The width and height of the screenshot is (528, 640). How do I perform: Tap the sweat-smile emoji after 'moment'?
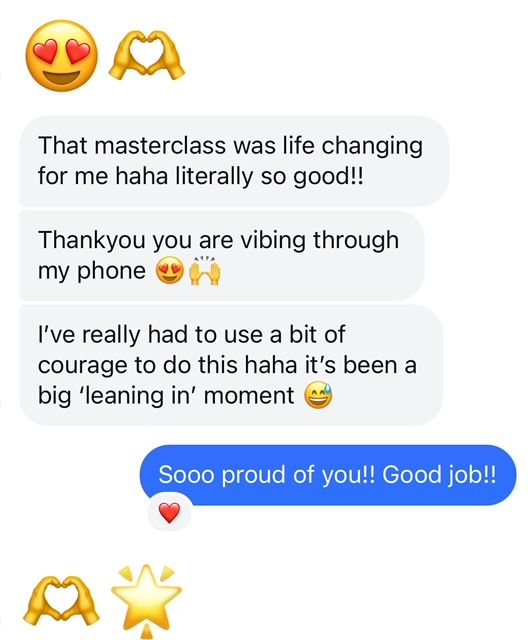point(318,396)
